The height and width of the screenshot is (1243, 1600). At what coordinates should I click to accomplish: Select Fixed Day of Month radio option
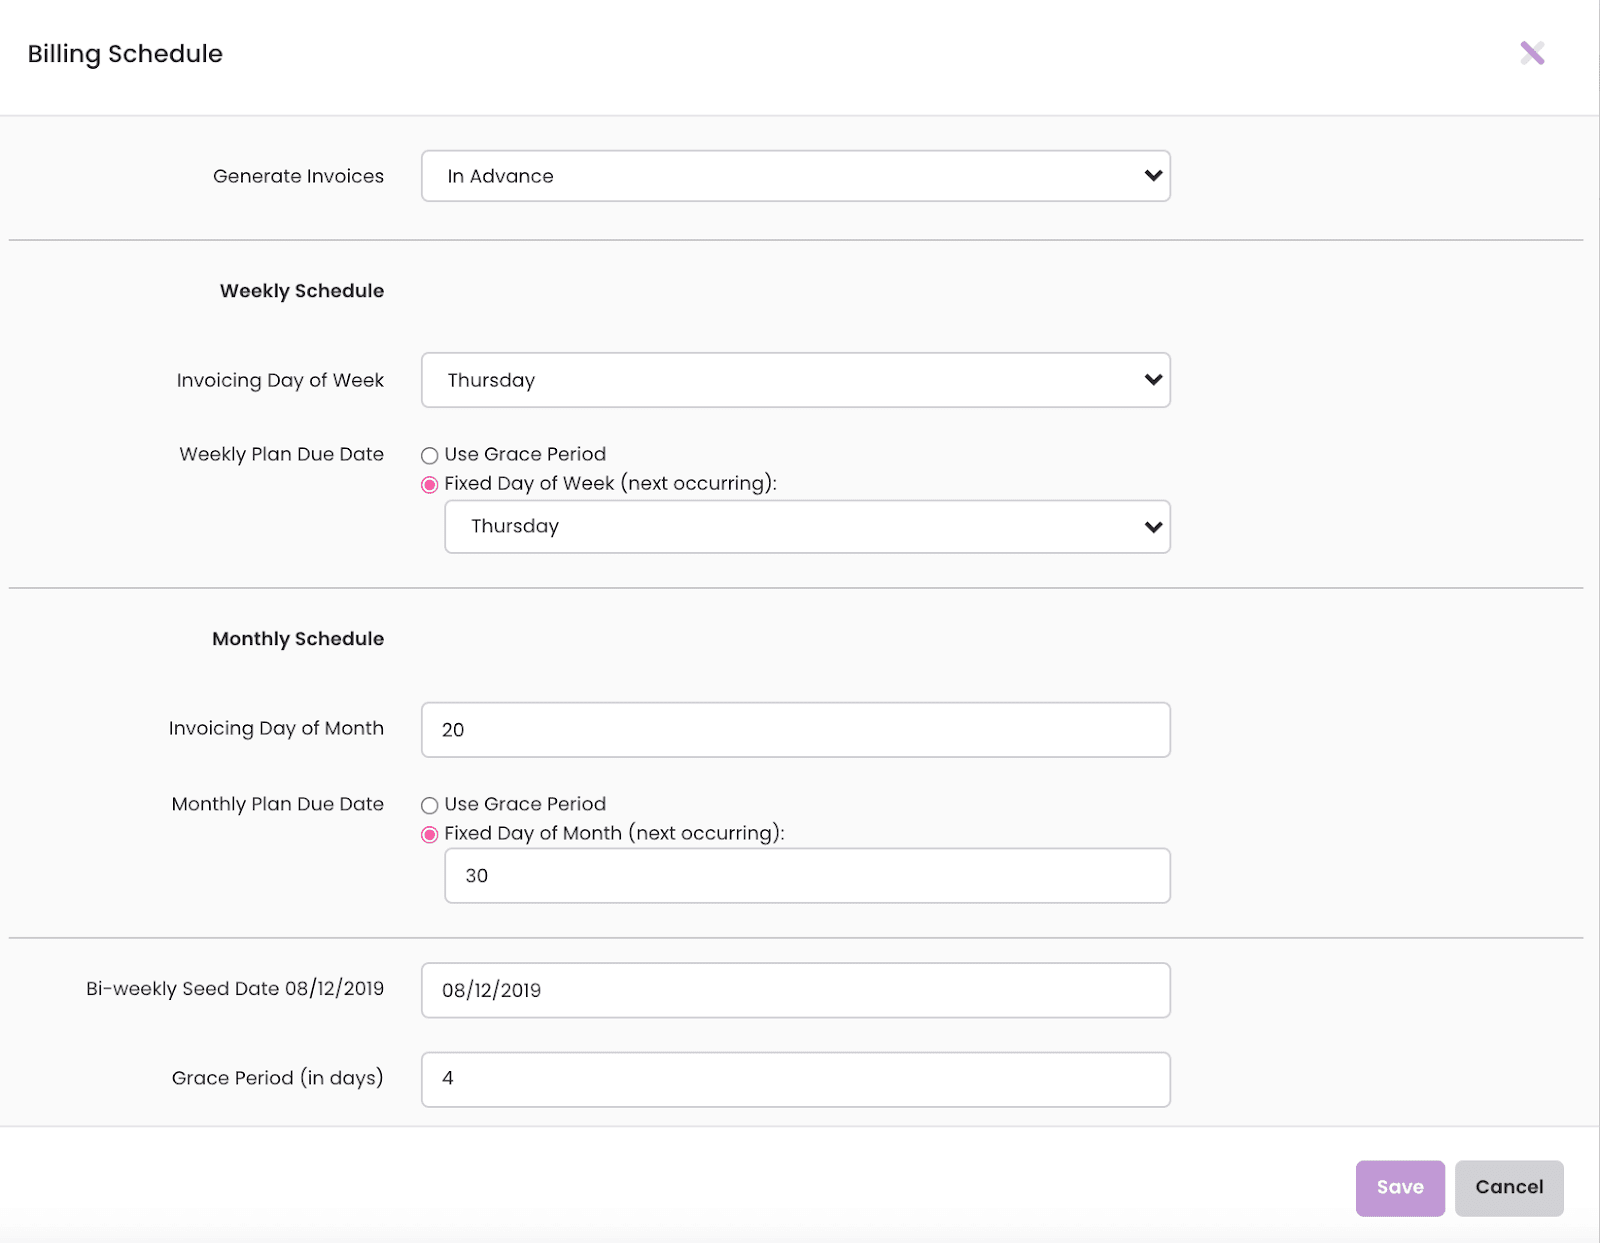pyautogui.click(x=430, y=835)
